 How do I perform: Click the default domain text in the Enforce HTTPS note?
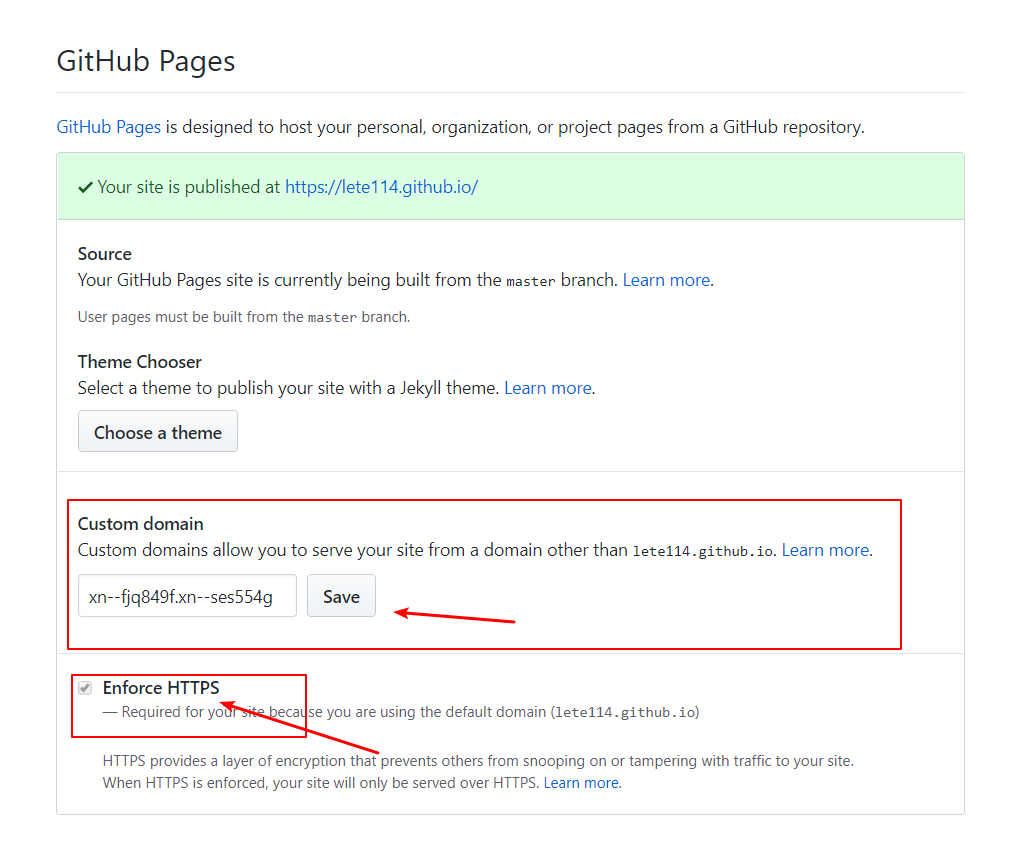click(x=624, y=713)
